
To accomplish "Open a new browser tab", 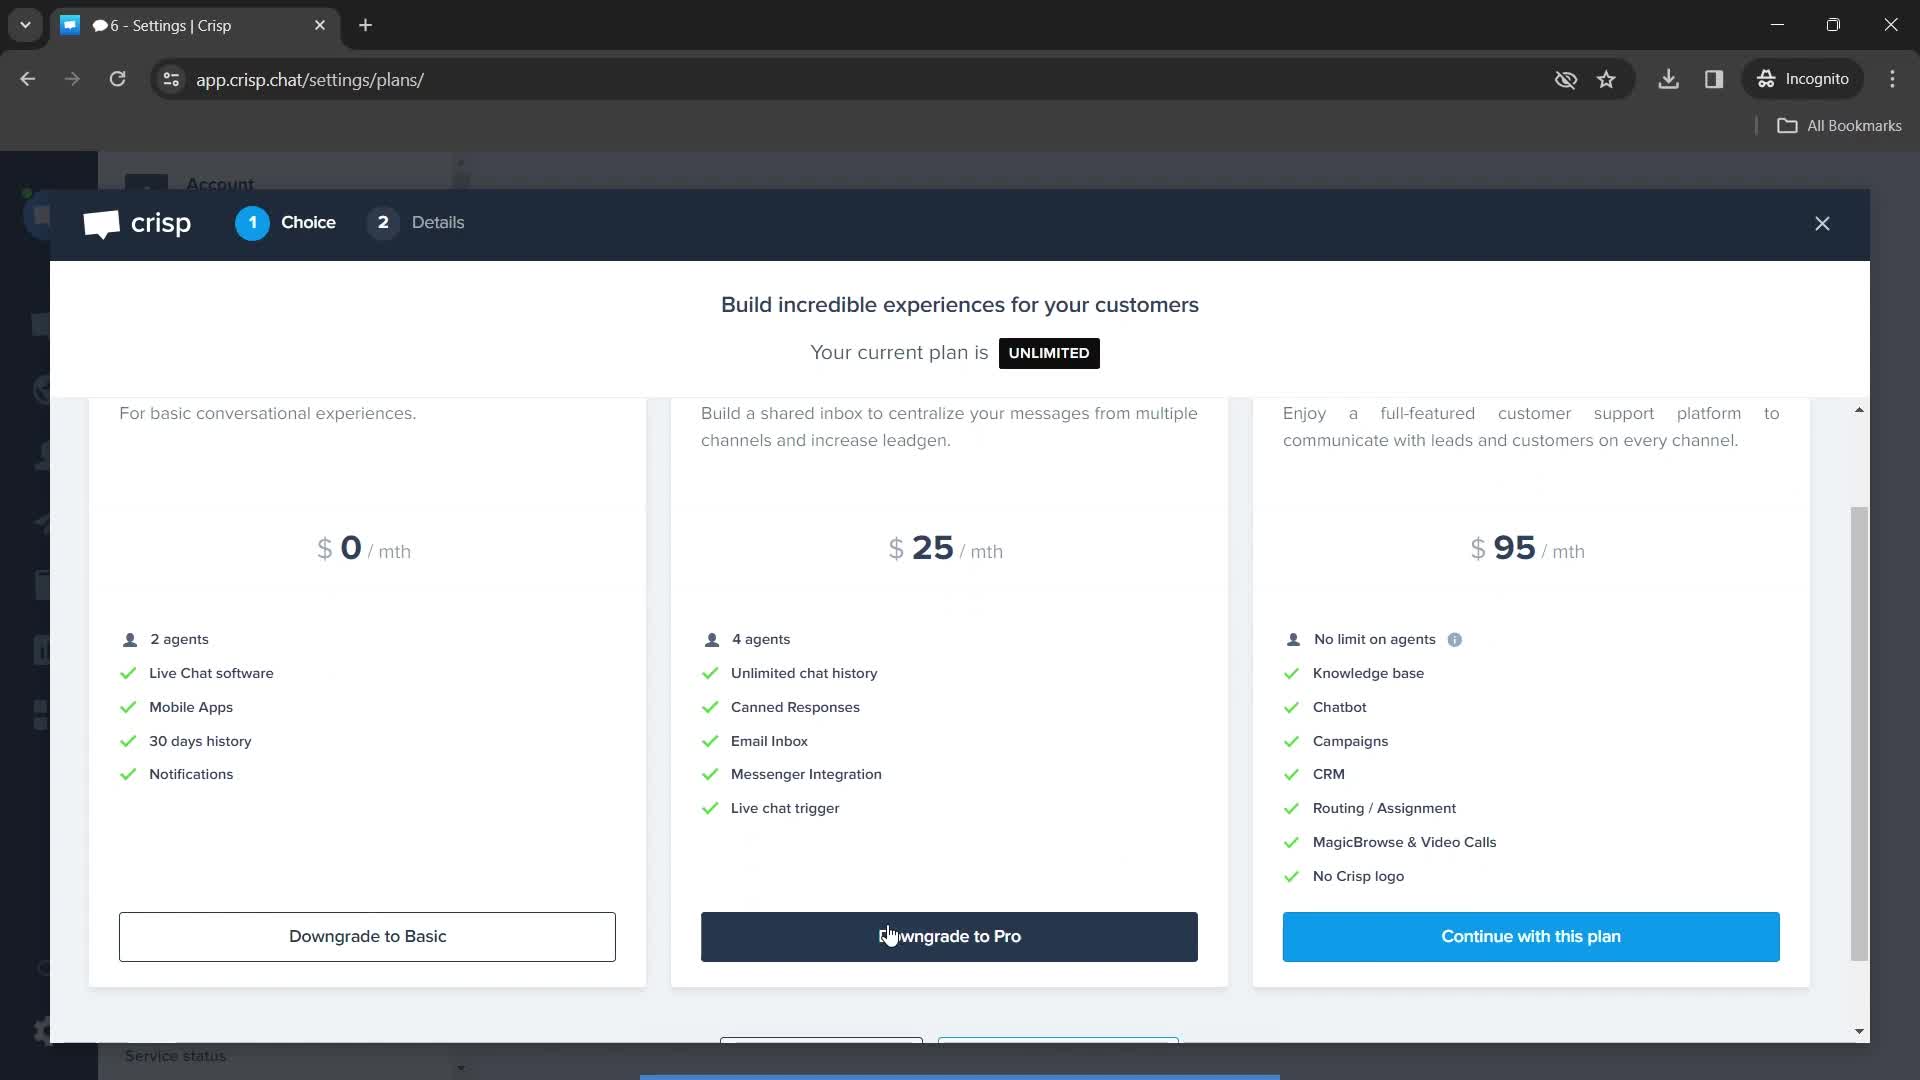I will pos(366,25).
